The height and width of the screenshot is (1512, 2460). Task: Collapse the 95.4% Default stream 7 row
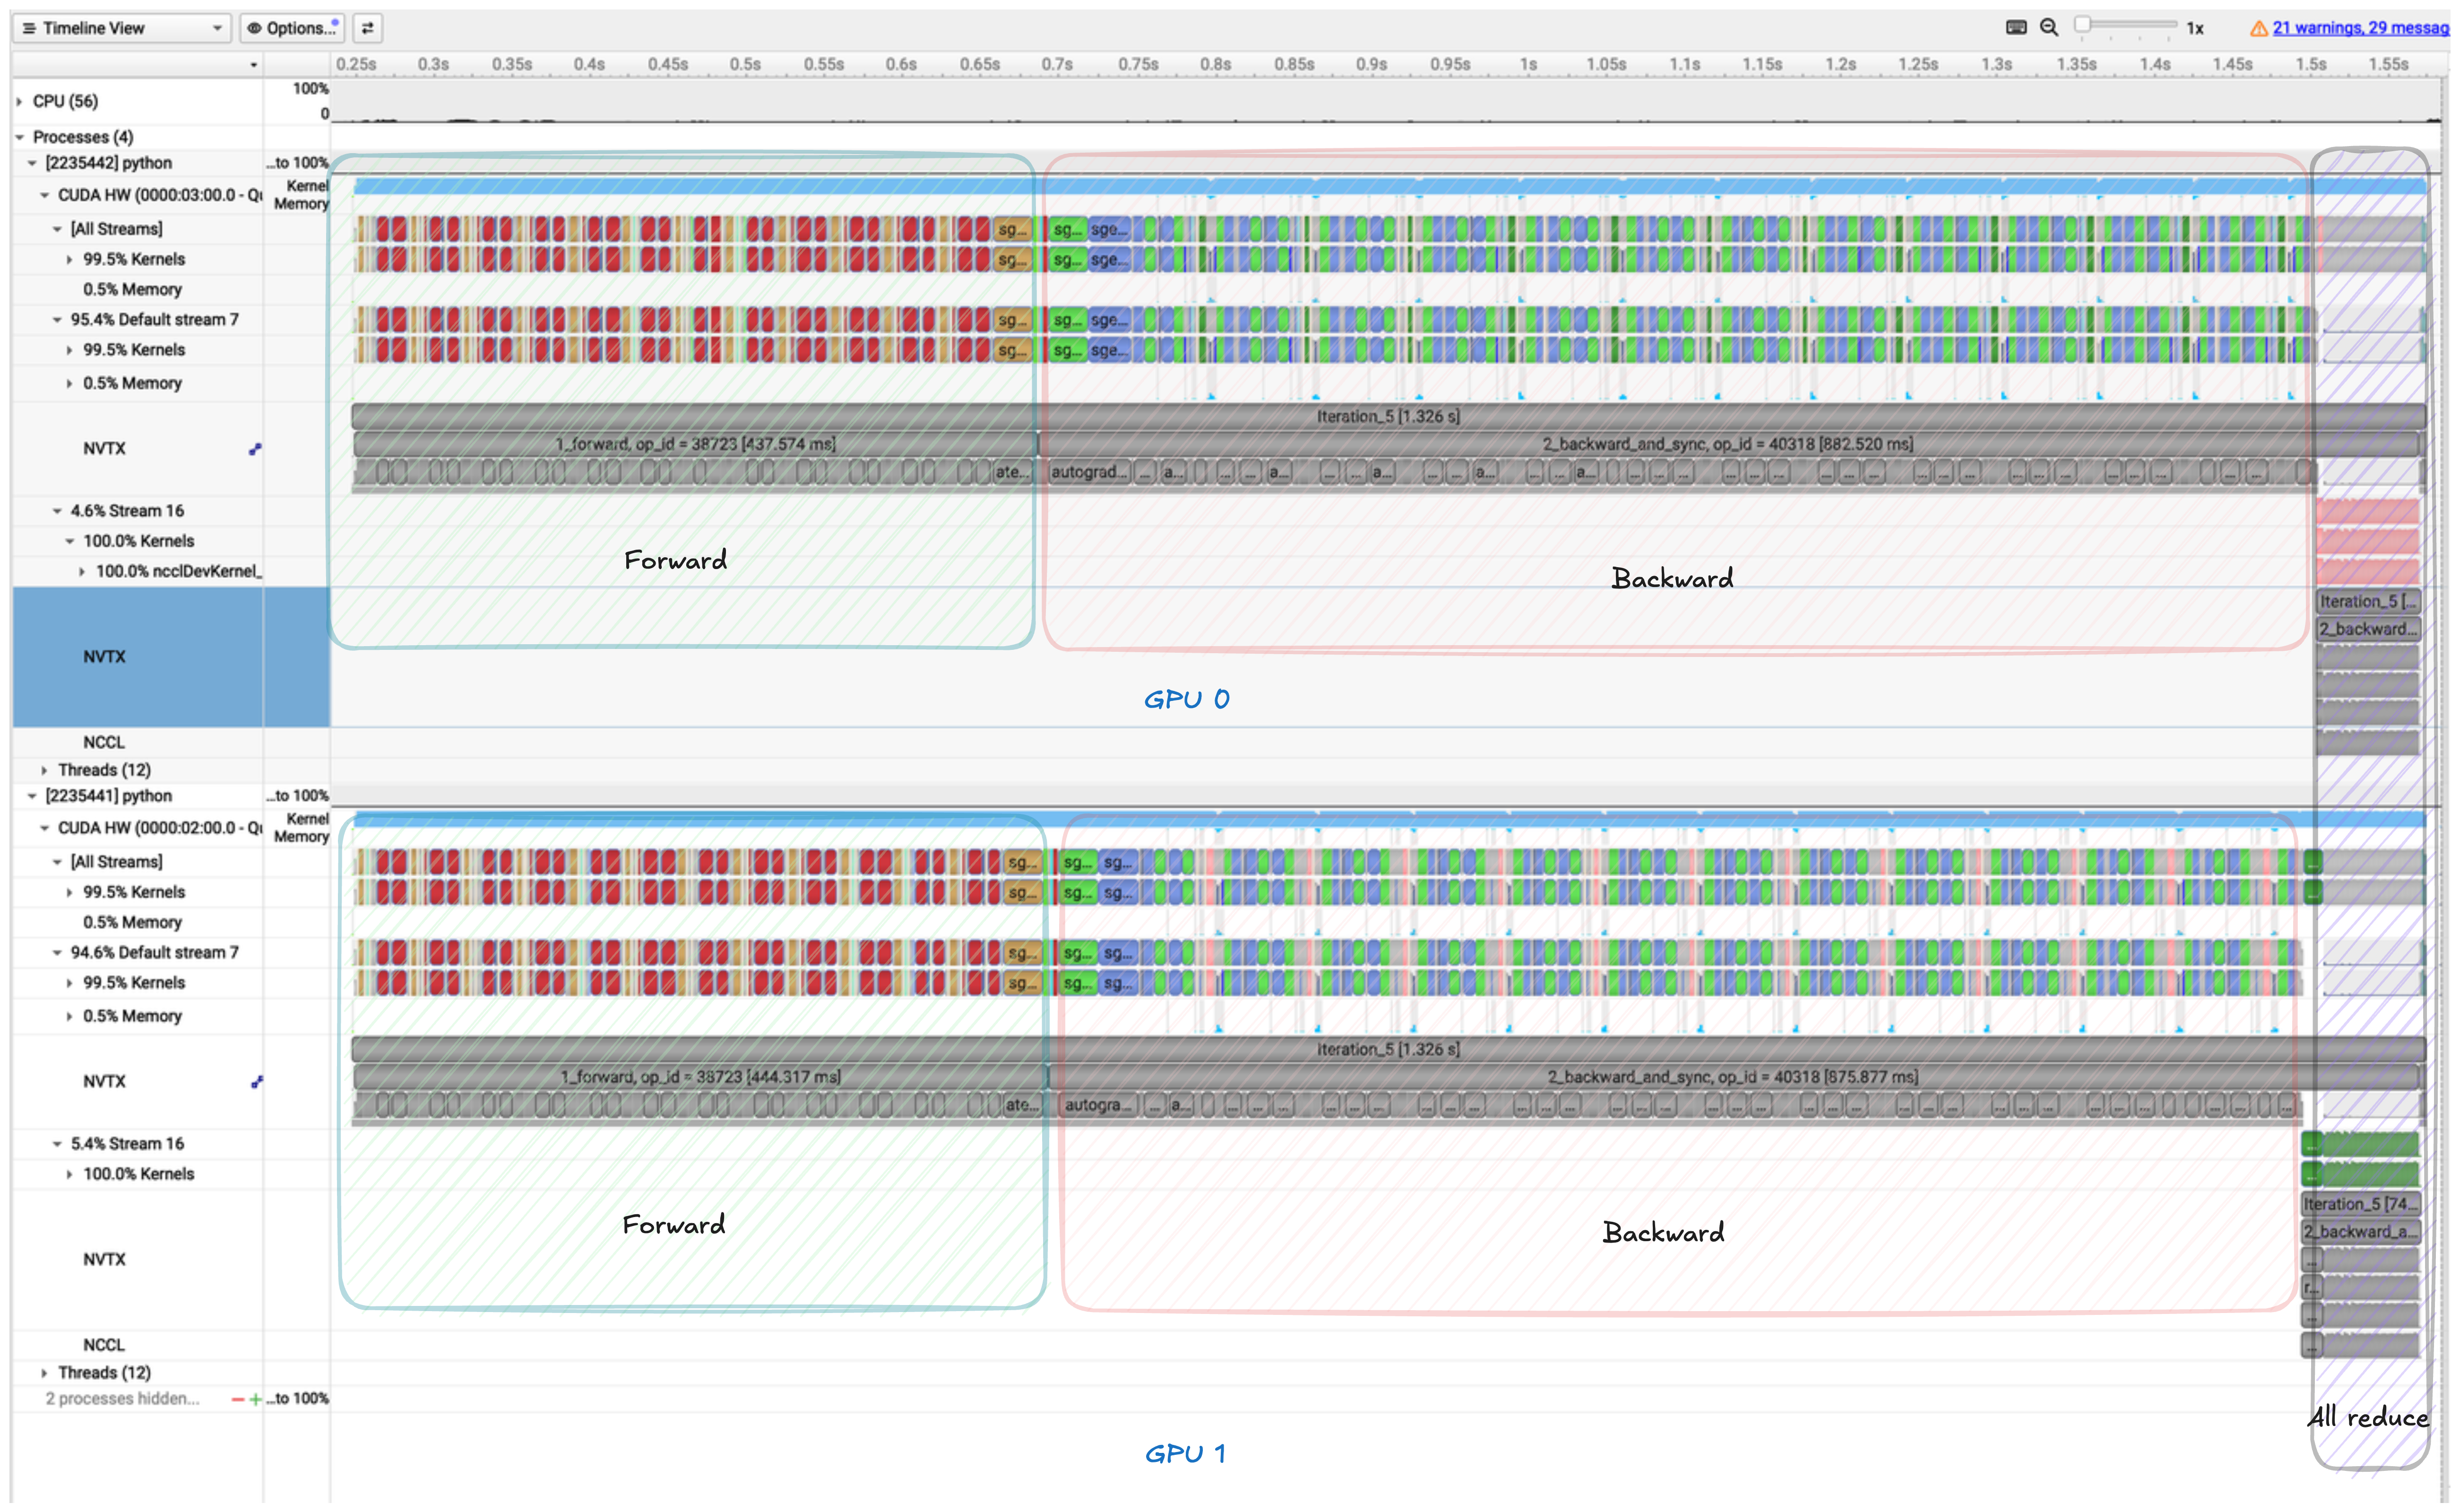pyautogui.click(x=57, y=319)
